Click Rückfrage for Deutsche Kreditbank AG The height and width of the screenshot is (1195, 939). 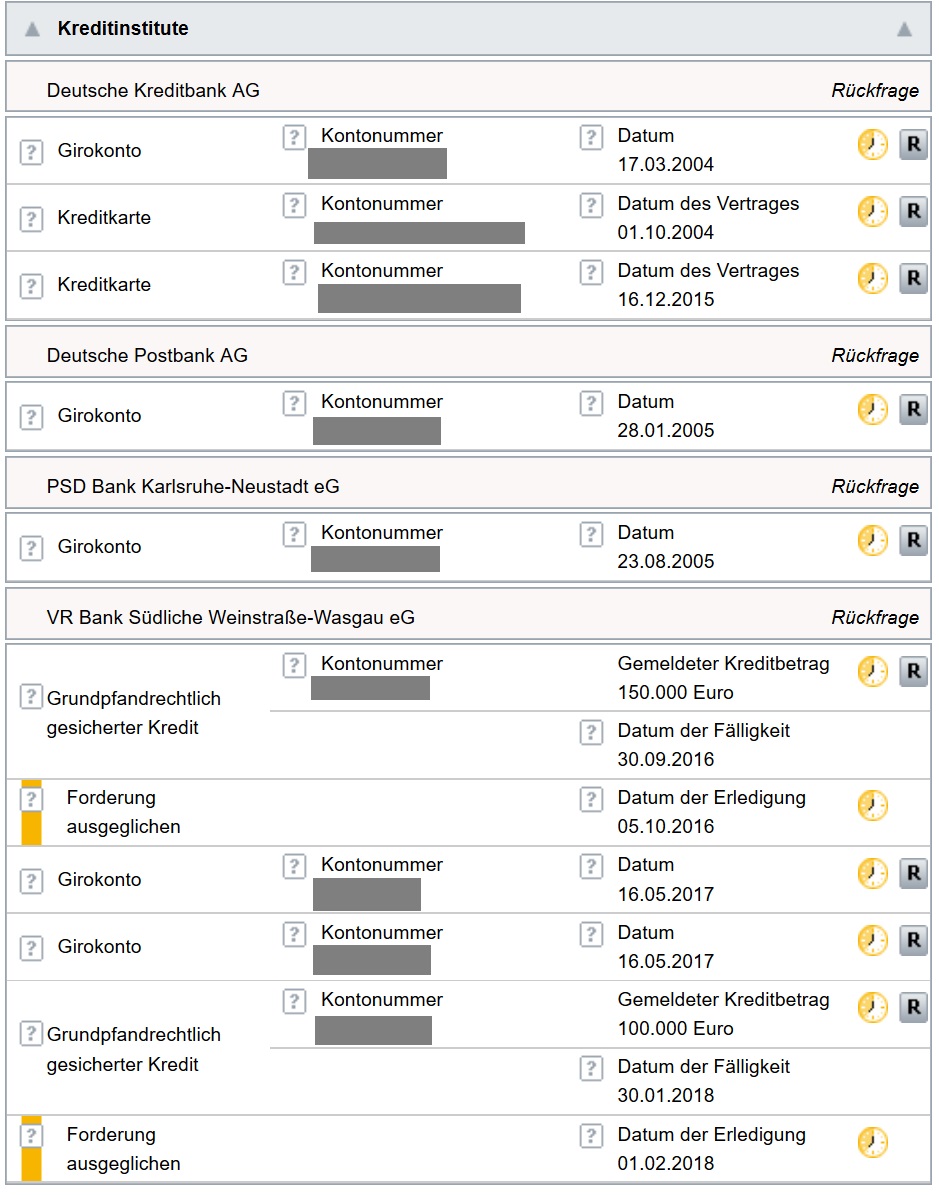[x=874, y=91]
